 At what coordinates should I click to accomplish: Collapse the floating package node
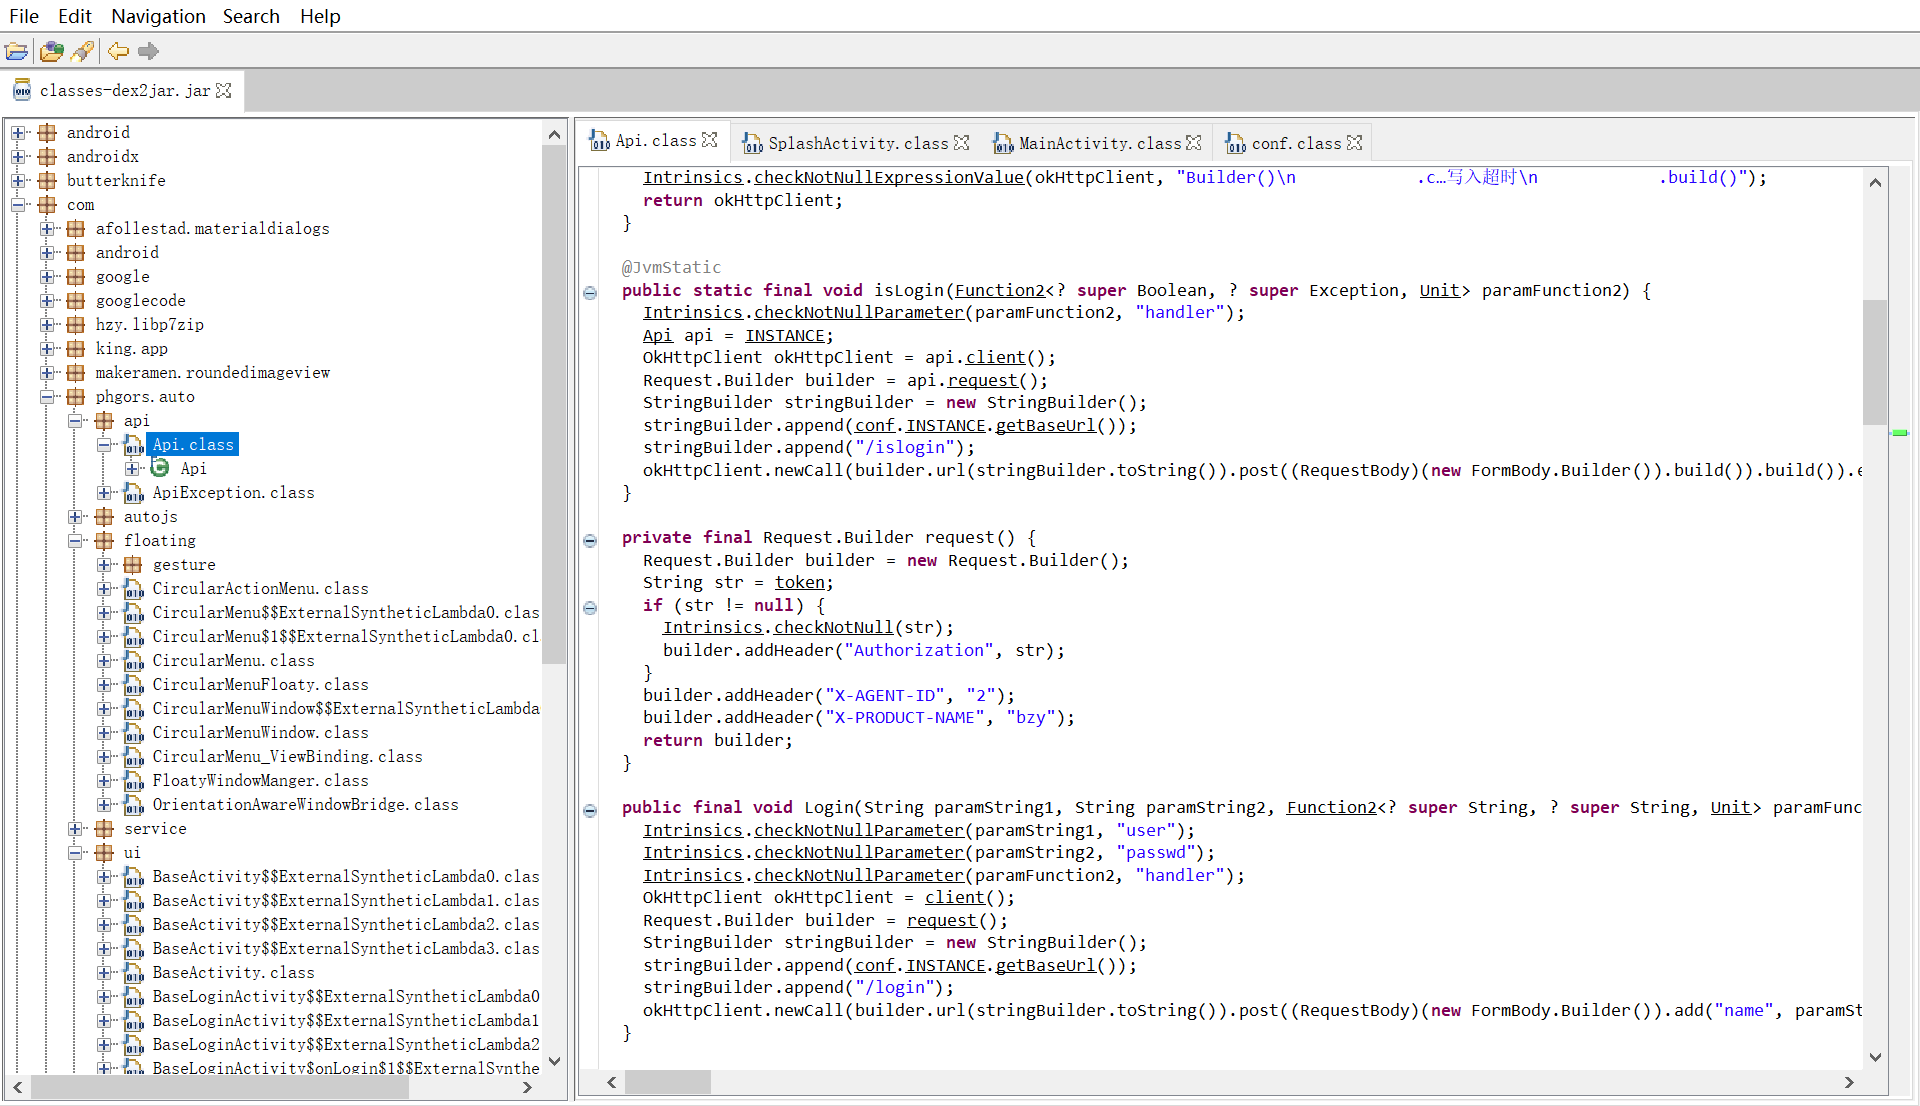pyautogui.click(x=75, y=540)
